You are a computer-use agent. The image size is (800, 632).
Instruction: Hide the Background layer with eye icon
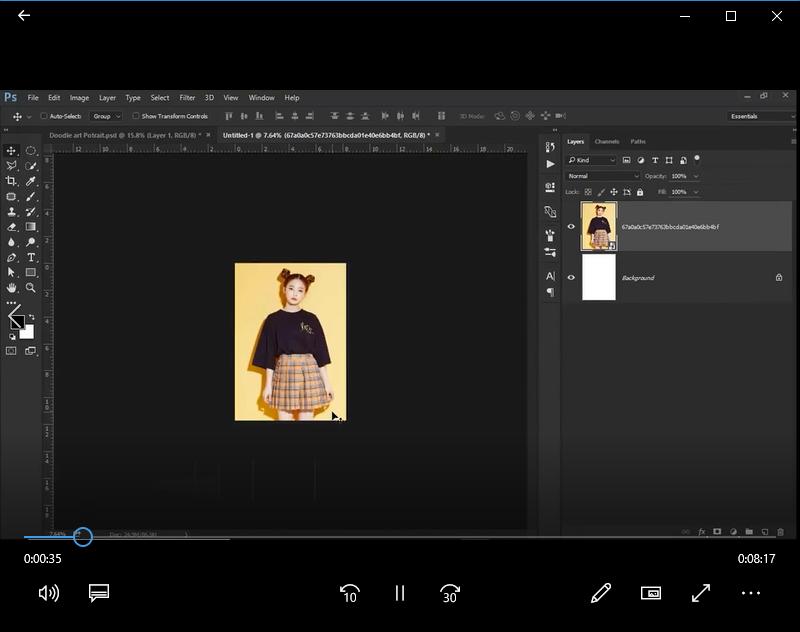tap(571, 278)
